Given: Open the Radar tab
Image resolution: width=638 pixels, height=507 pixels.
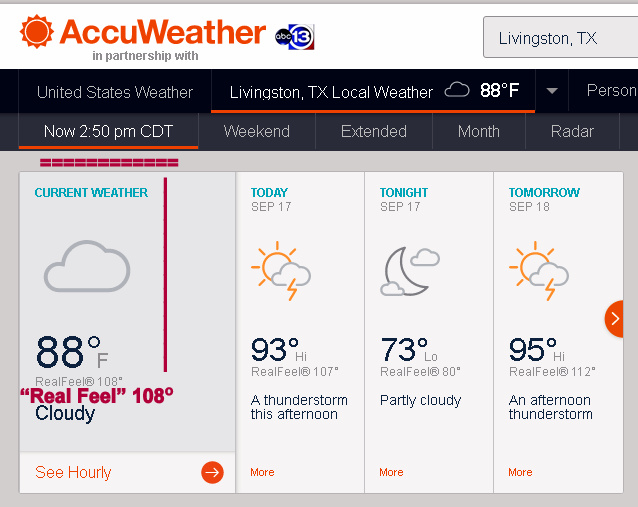Looking at the screenshot, I should [572, 131].
